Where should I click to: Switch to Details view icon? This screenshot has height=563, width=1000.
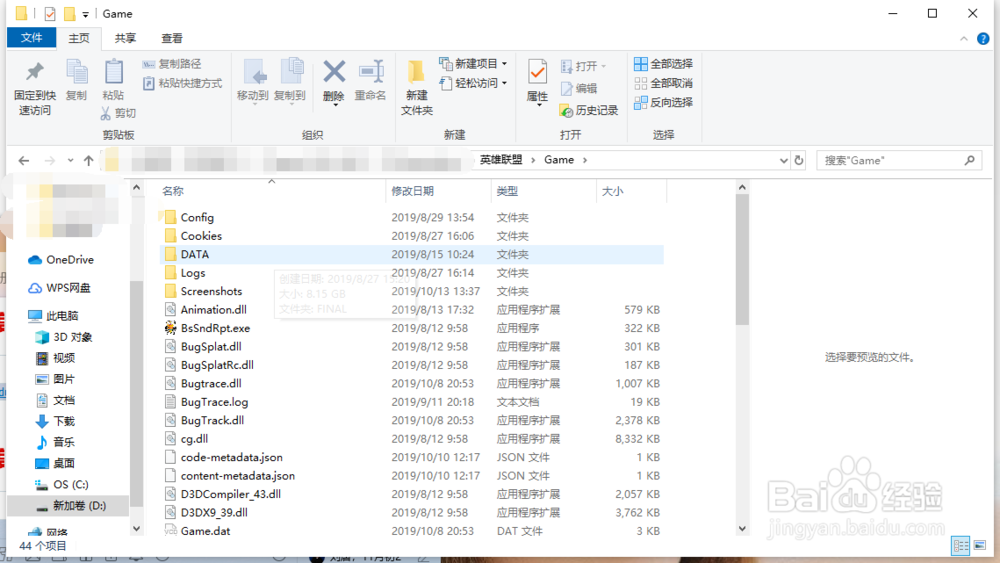point(960,545)
